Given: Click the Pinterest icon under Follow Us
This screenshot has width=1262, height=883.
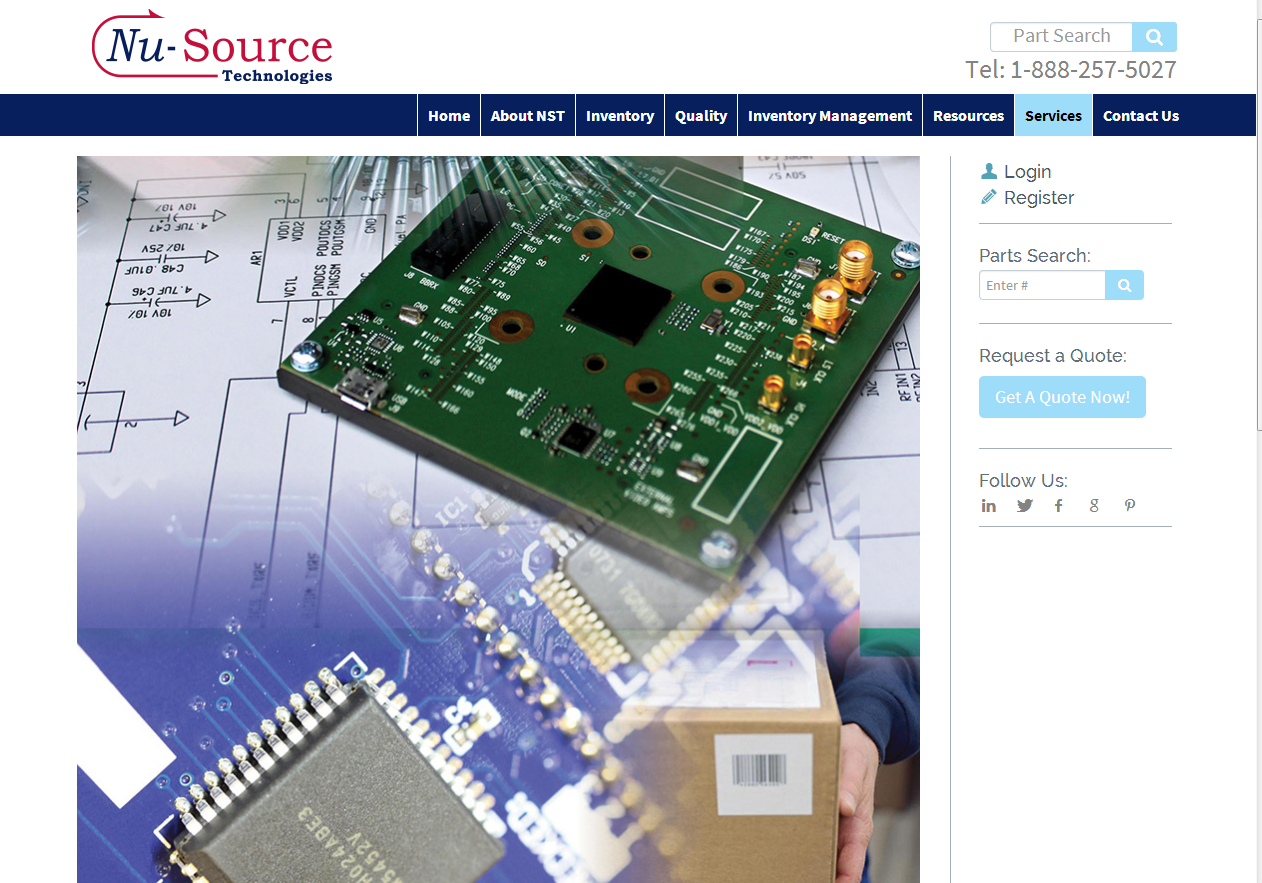Looking at the screenshot, I should click(x=1130, y=506).
